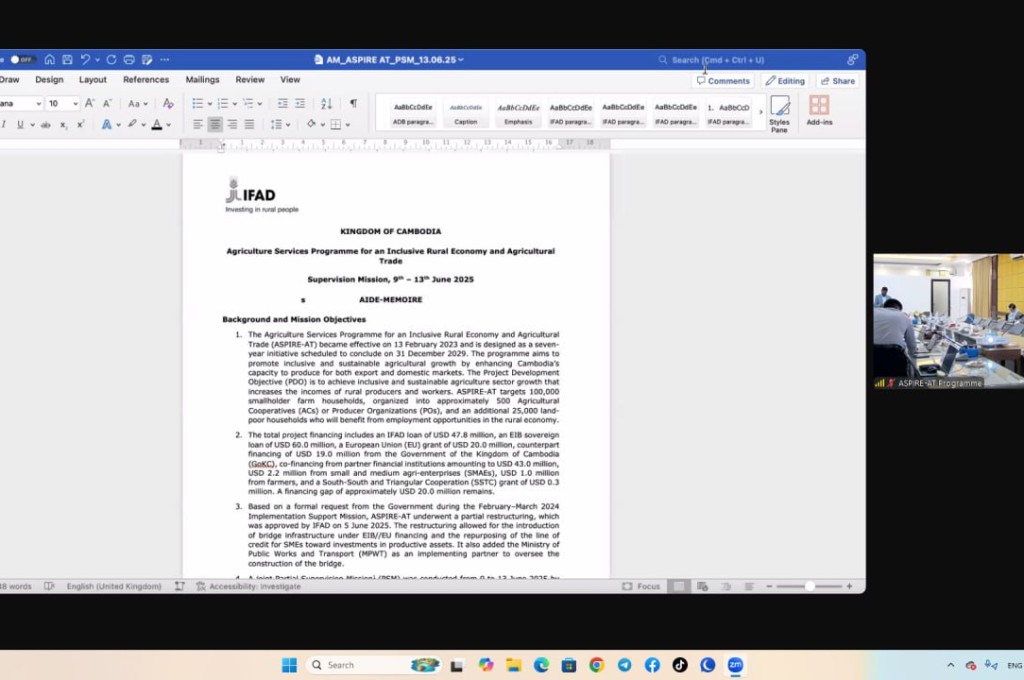This screenshot has width=1024, height=680.
Task: Click the Search field in title bar
Action: click(718, 59)
